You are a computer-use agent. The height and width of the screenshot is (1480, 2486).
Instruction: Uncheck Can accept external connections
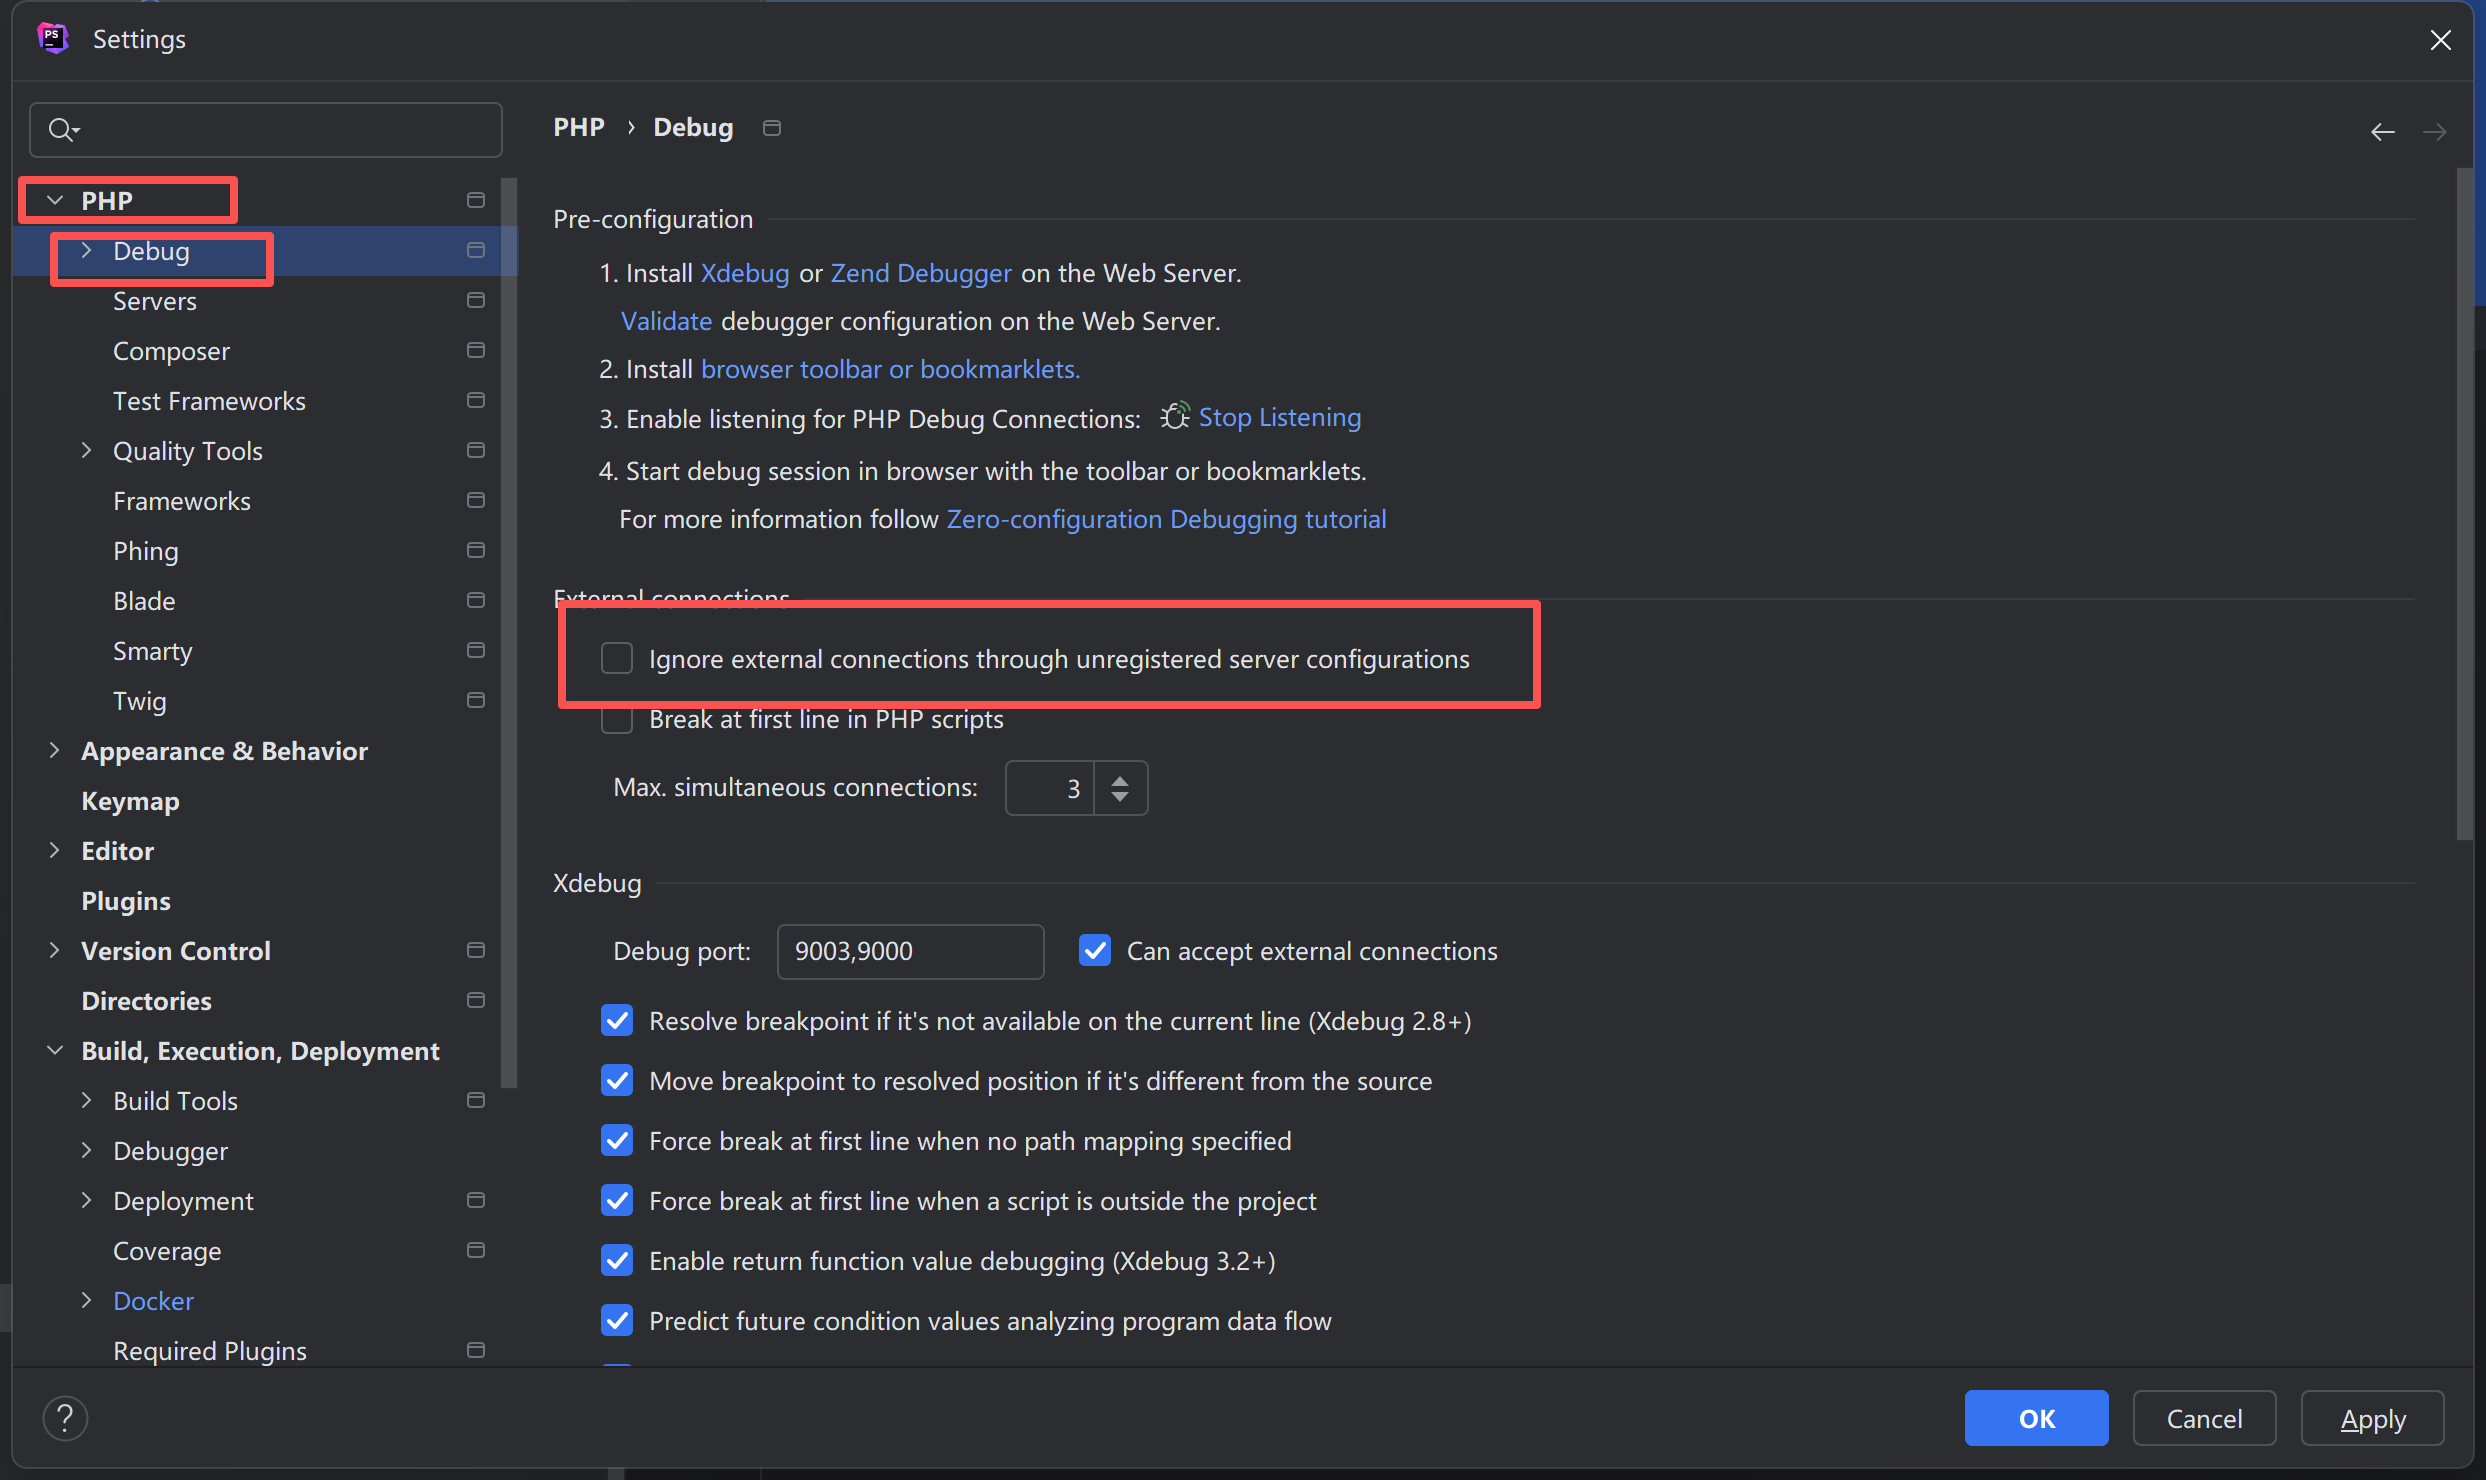click(1095, 950)
